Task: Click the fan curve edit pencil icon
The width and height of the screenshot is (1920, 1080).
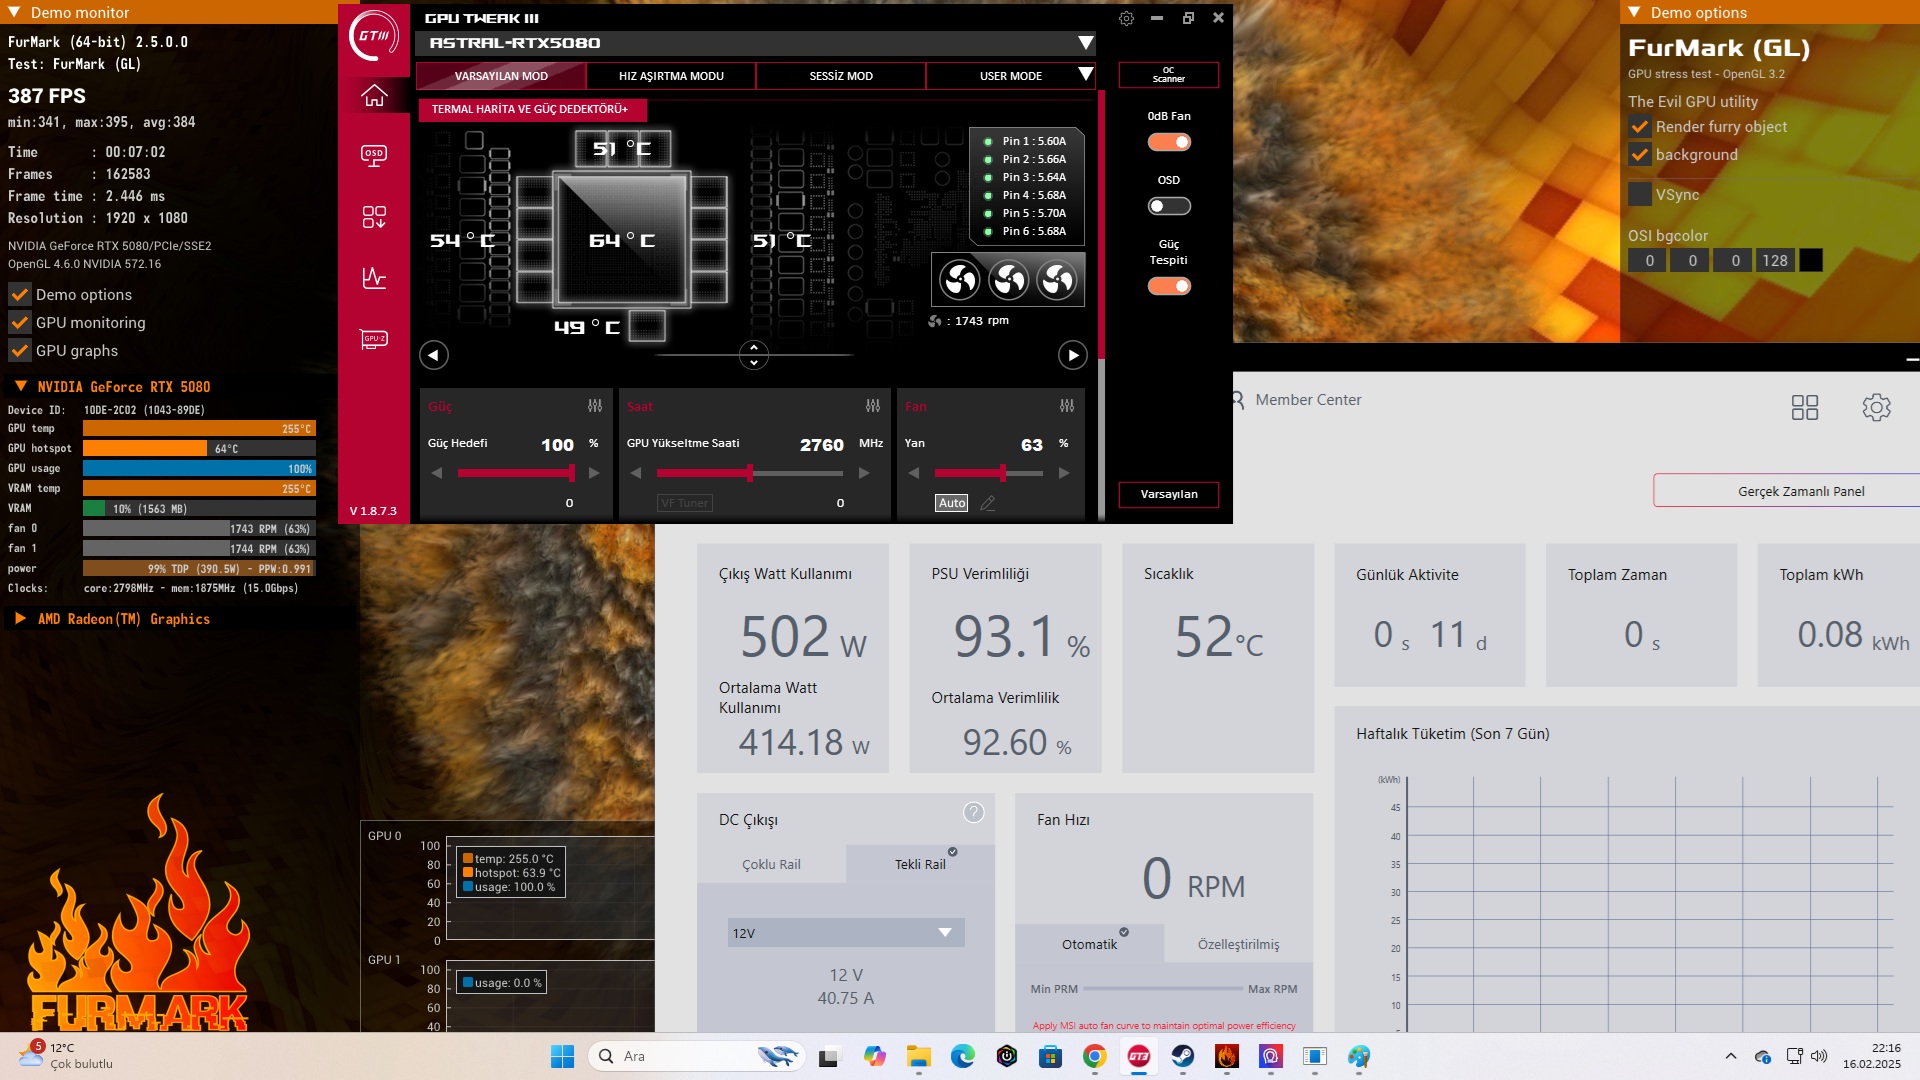Action: (988, 503)
